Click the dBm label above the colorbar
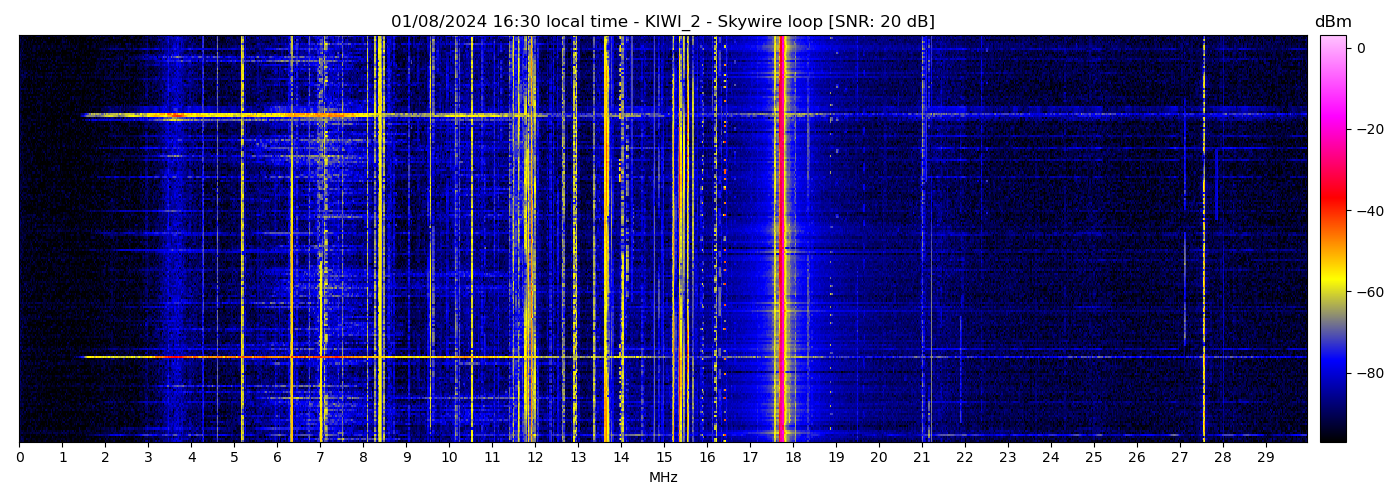 [1332, 22]
